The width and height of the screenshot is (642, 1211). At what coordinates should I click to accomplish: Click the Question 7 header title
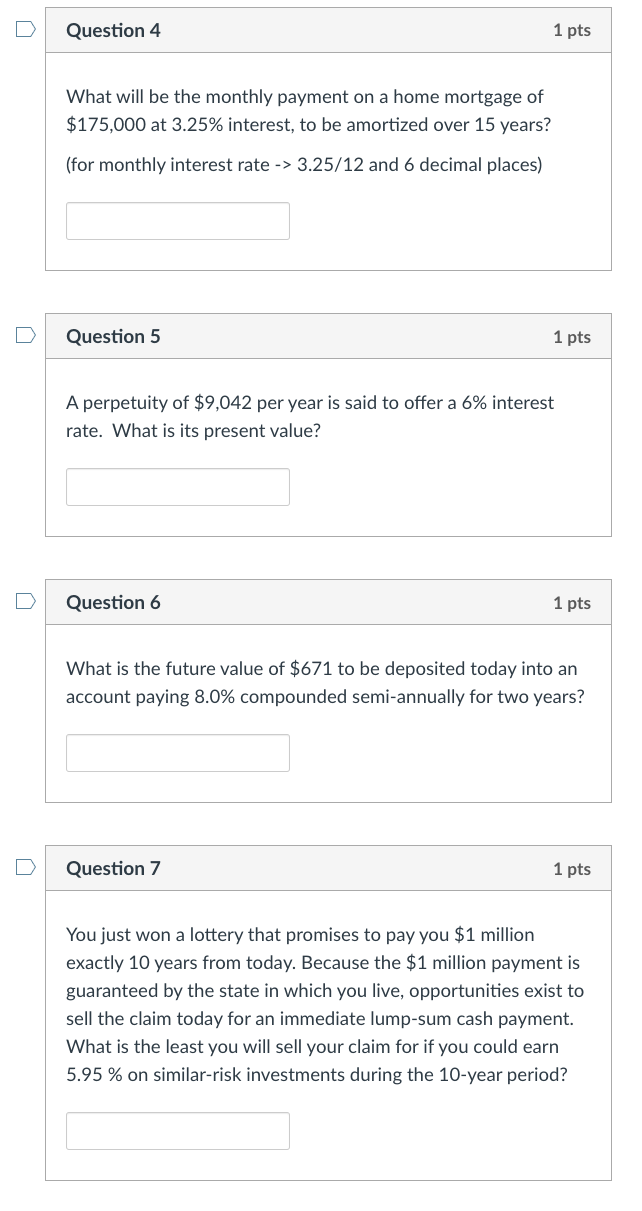113,869
